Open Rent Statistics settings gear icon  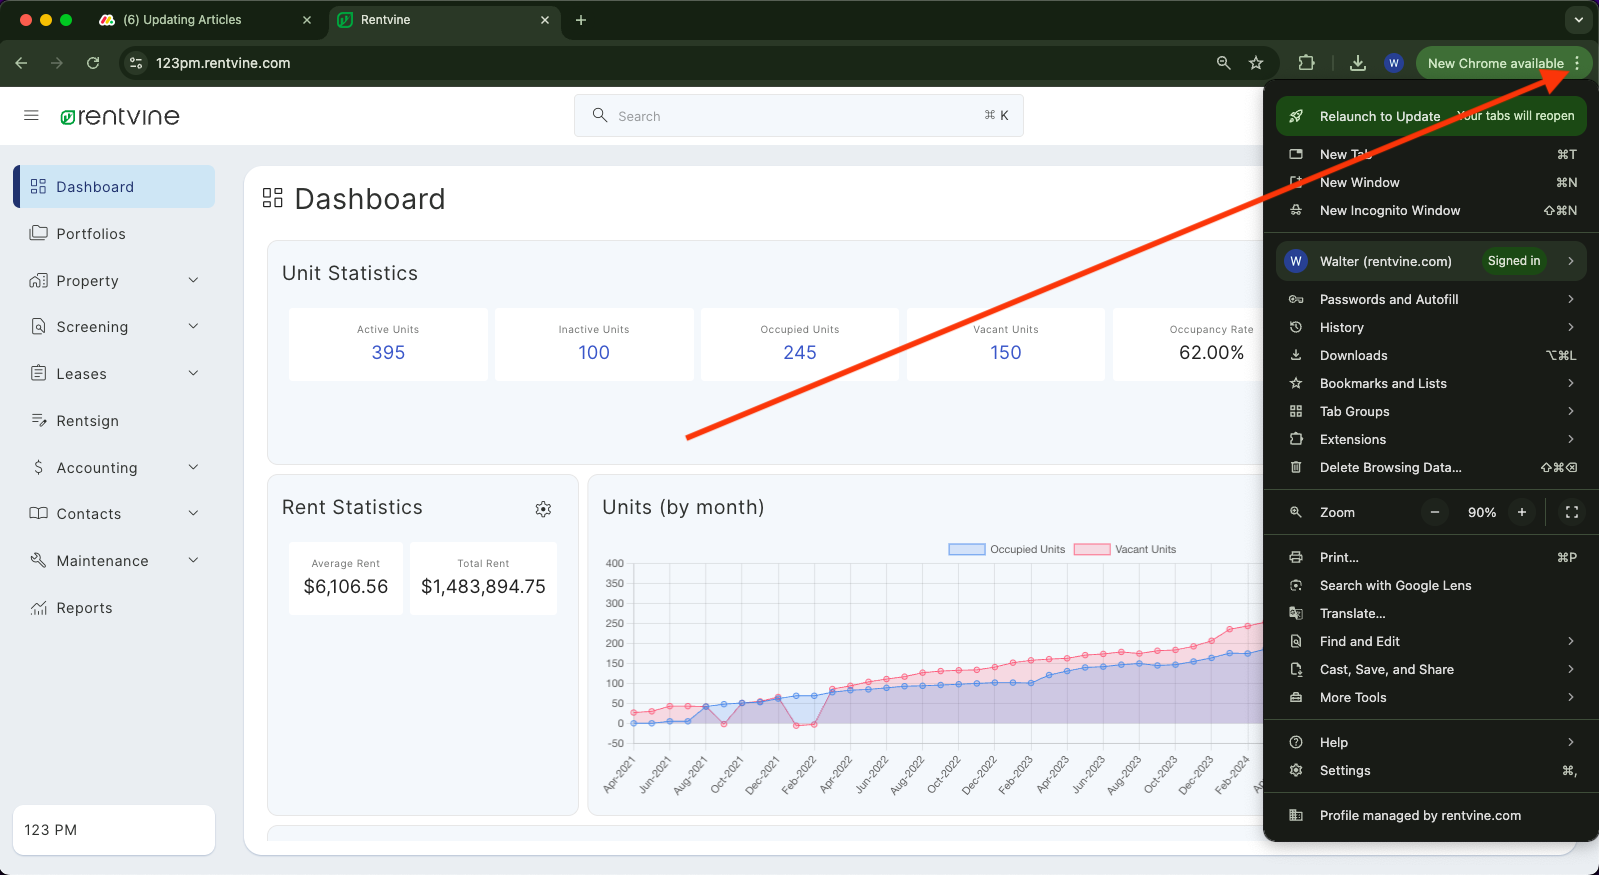pos(543,509)
